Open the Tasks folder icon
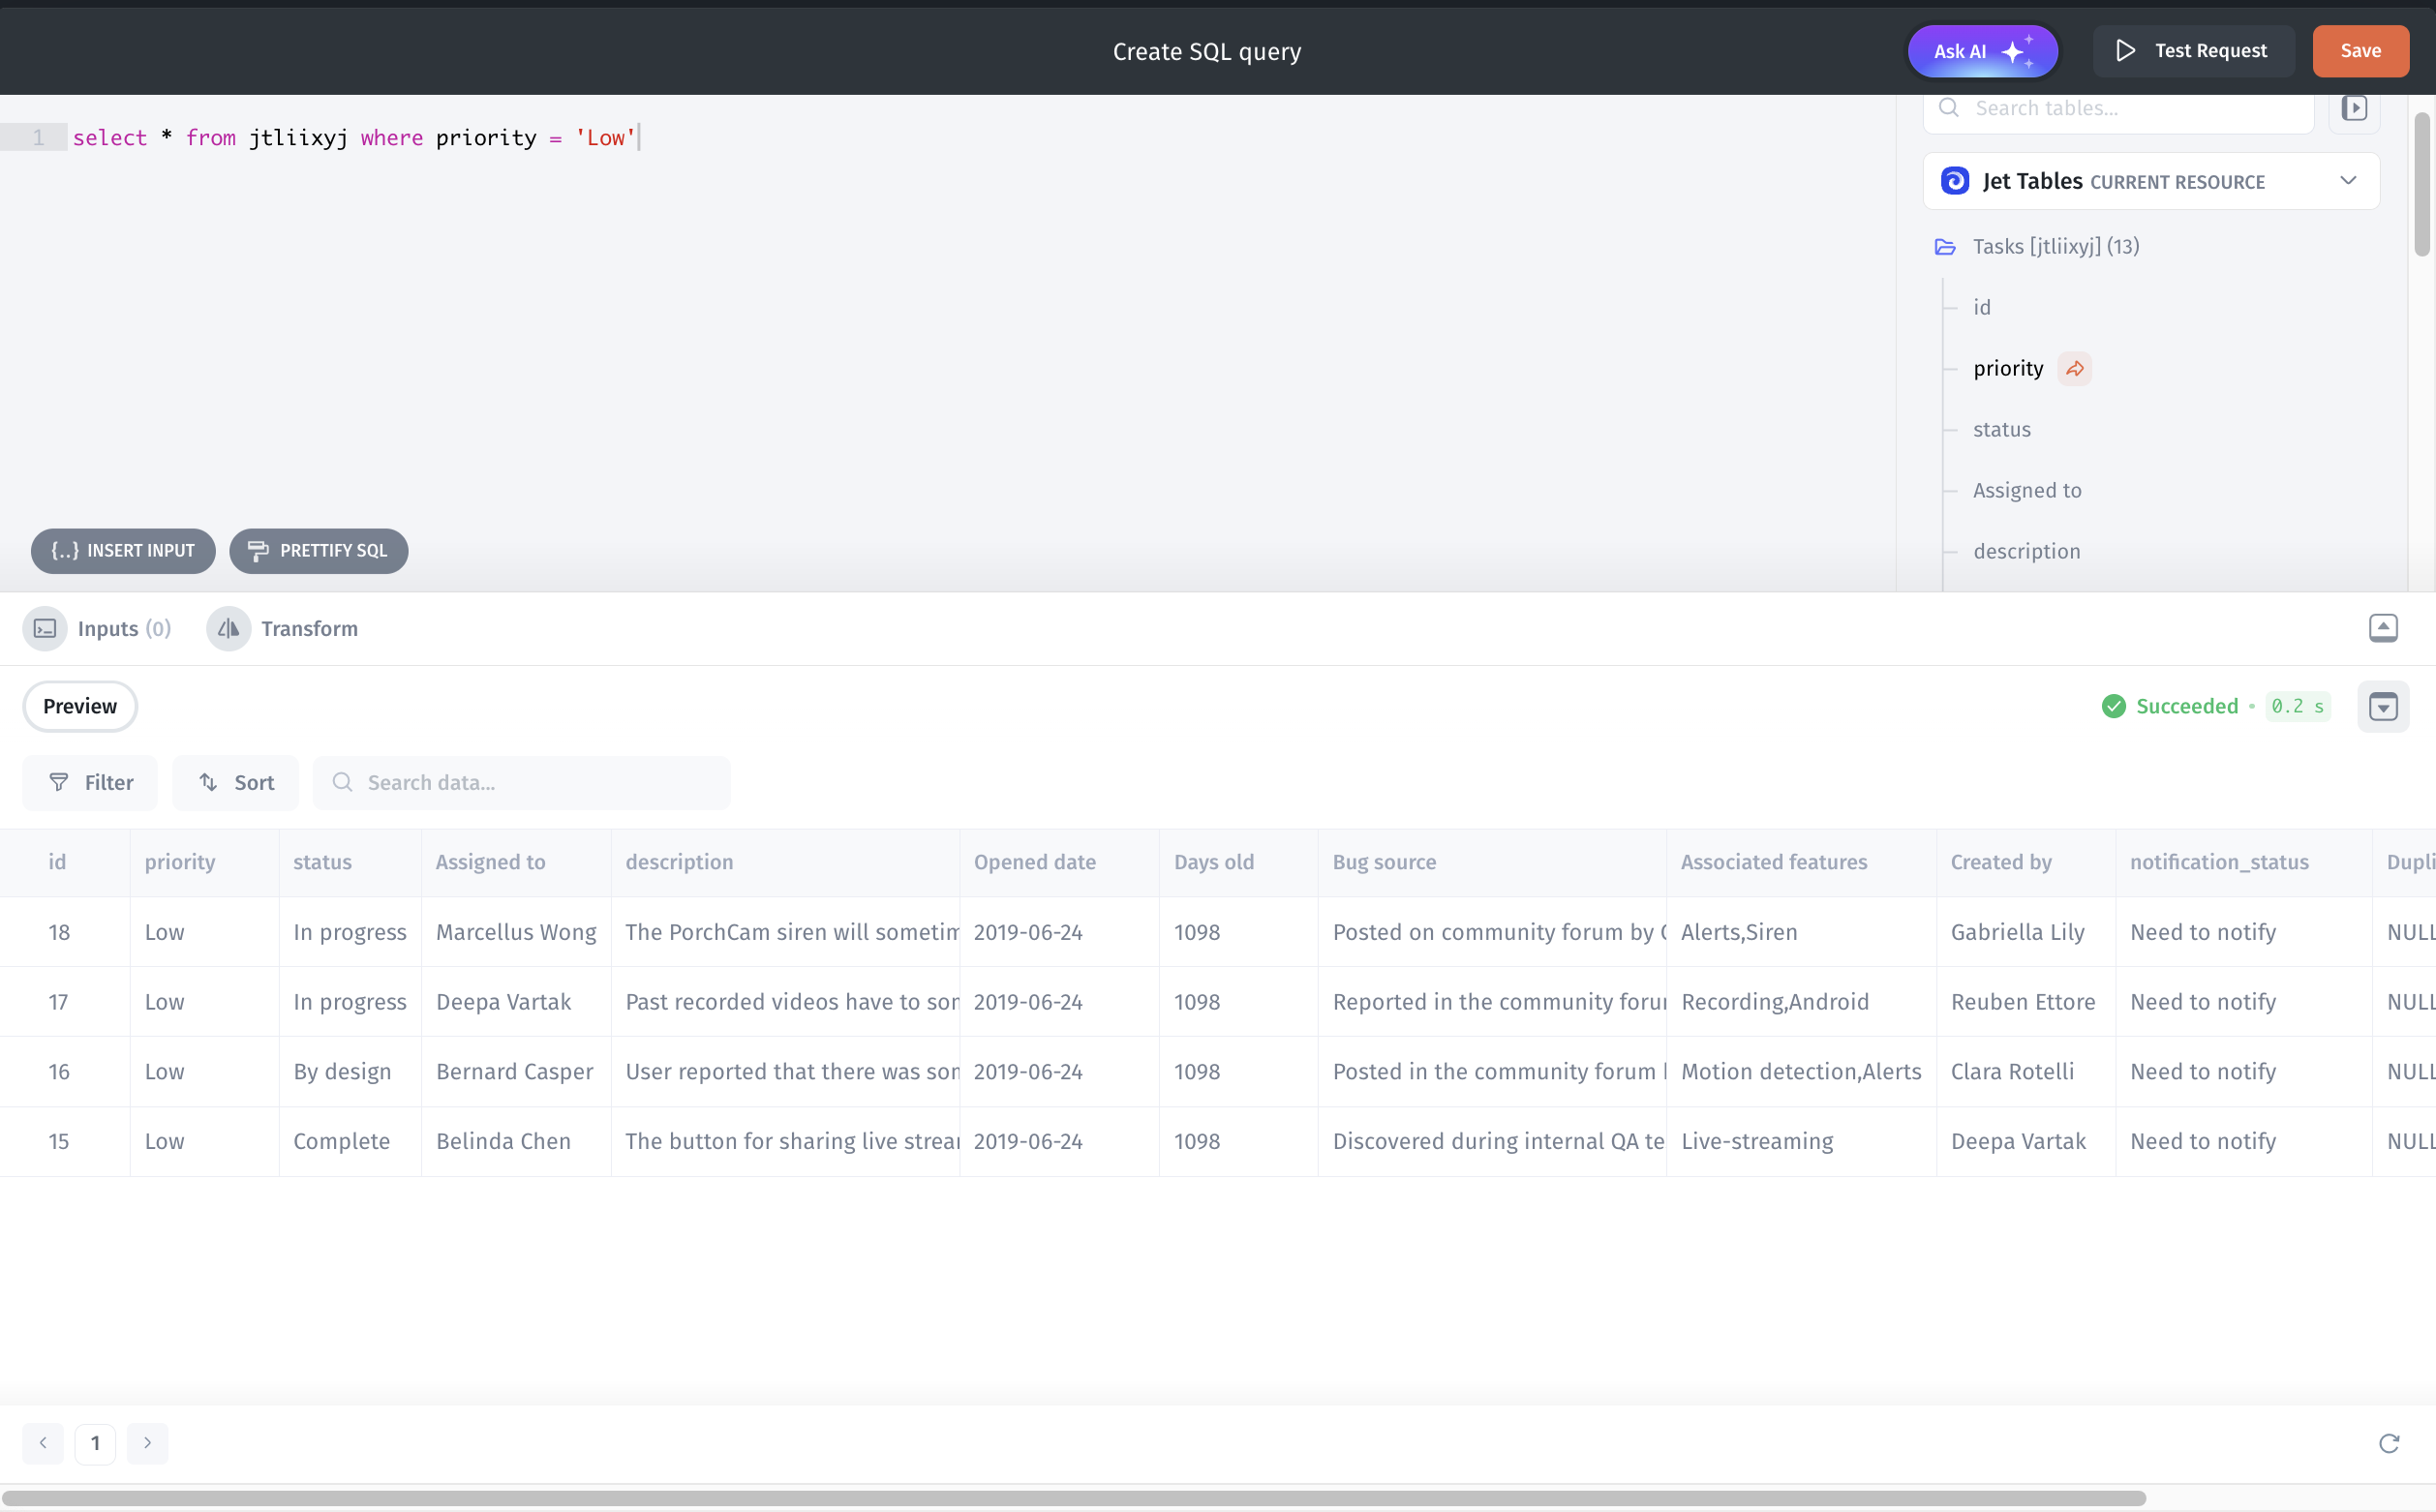 click(x=1944, y=247)
